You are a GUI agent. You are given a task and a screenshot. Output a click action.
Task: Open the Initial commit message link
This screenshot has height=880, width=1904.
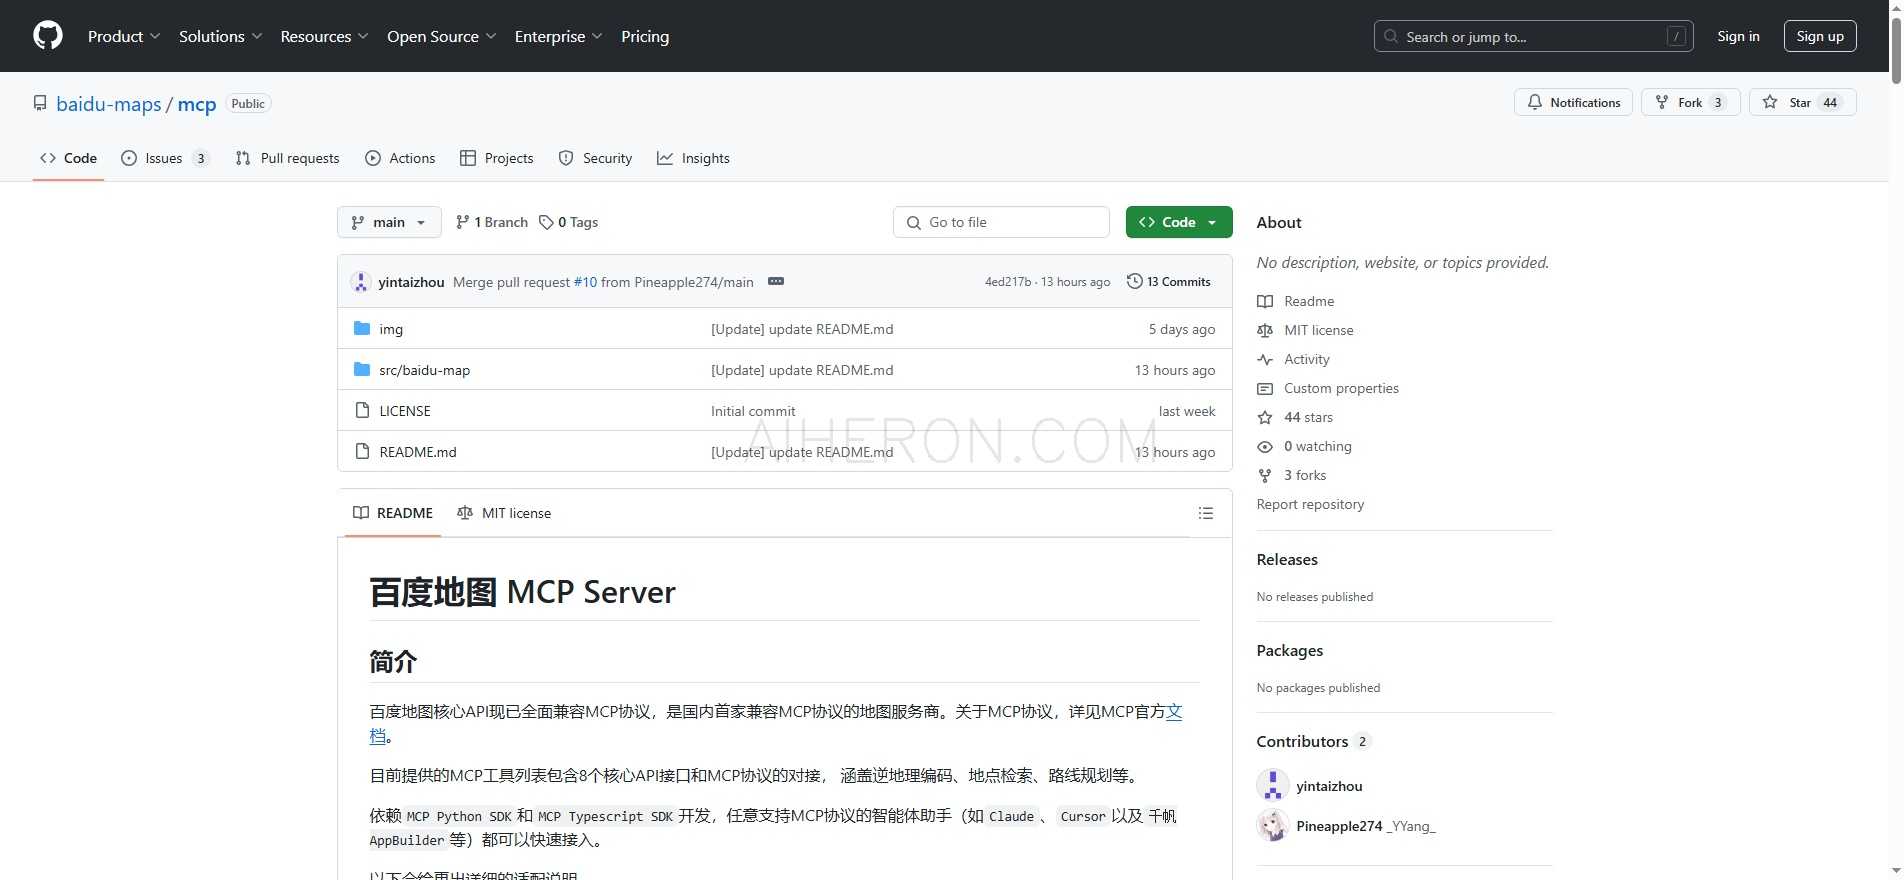coord(753,411)
